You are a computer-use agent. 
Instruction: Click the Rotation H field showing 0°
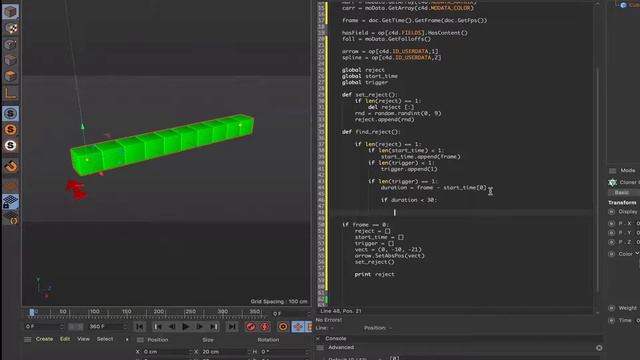pyautogui.click(x=284, y=351)
